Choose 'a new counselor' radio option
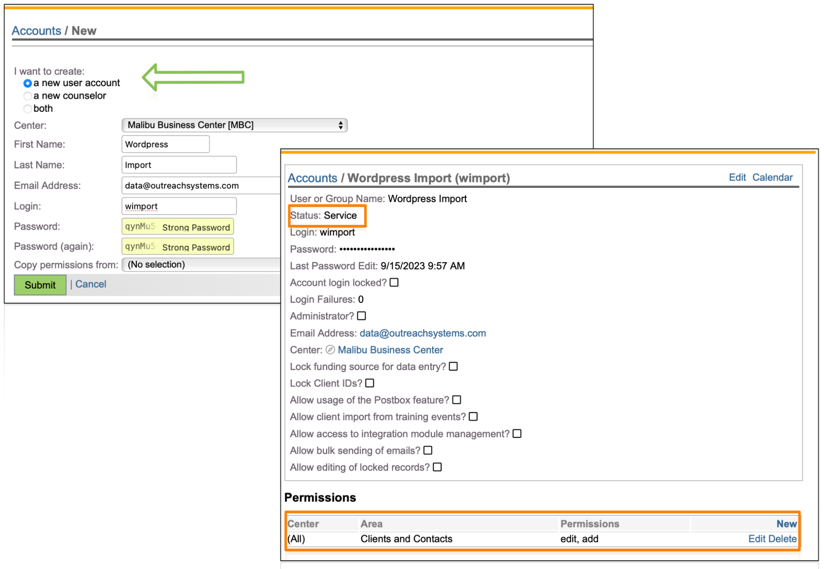The width and height of the screenshot is (824, 569). click(x=28, y=96)
